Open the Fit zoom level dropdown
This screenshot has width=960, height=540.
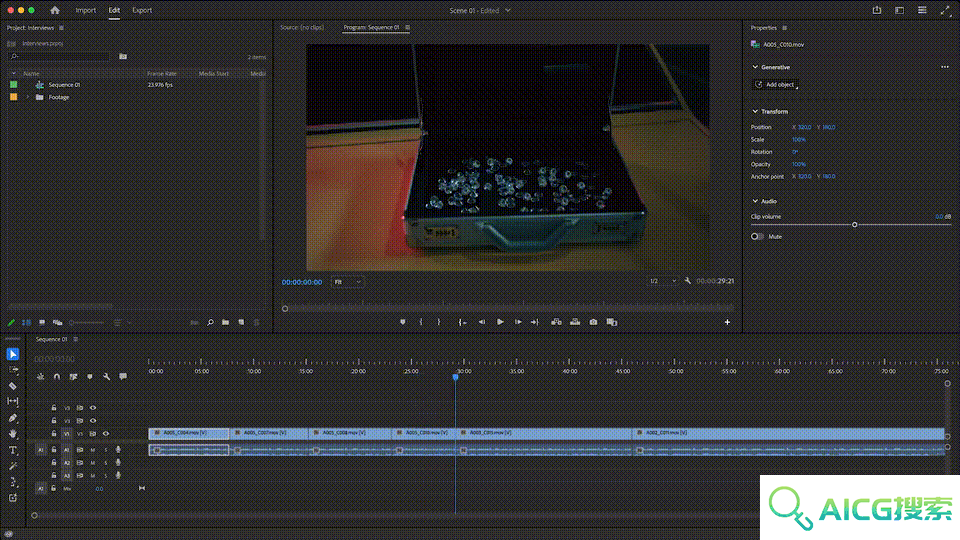[x=347, y=282]
